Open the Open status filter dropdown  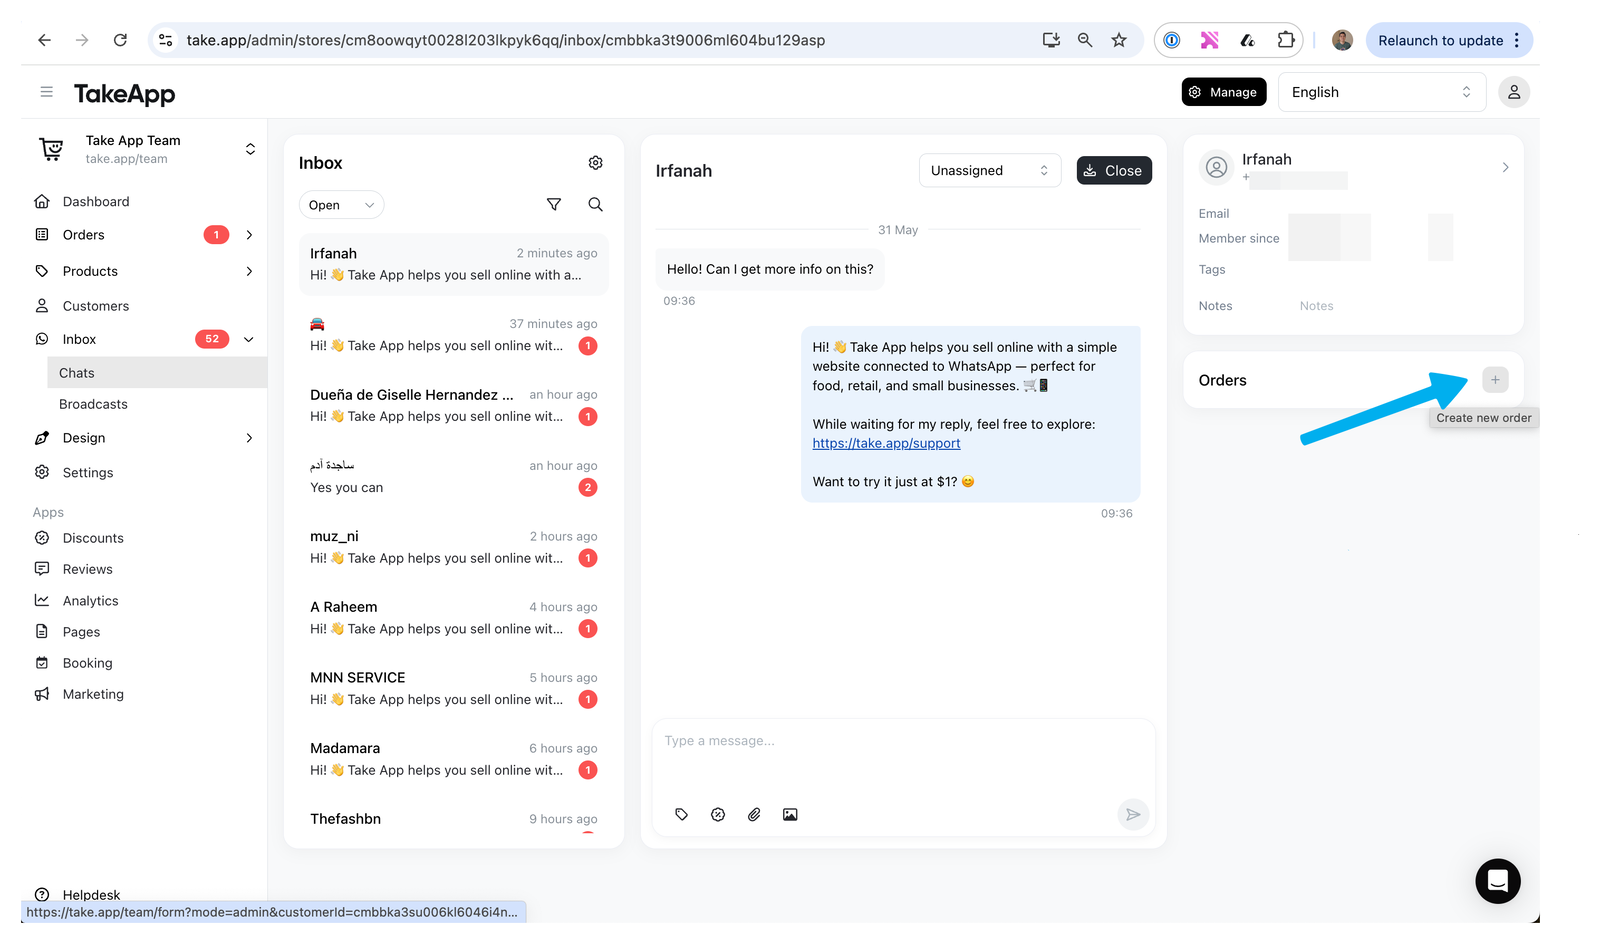341,205
